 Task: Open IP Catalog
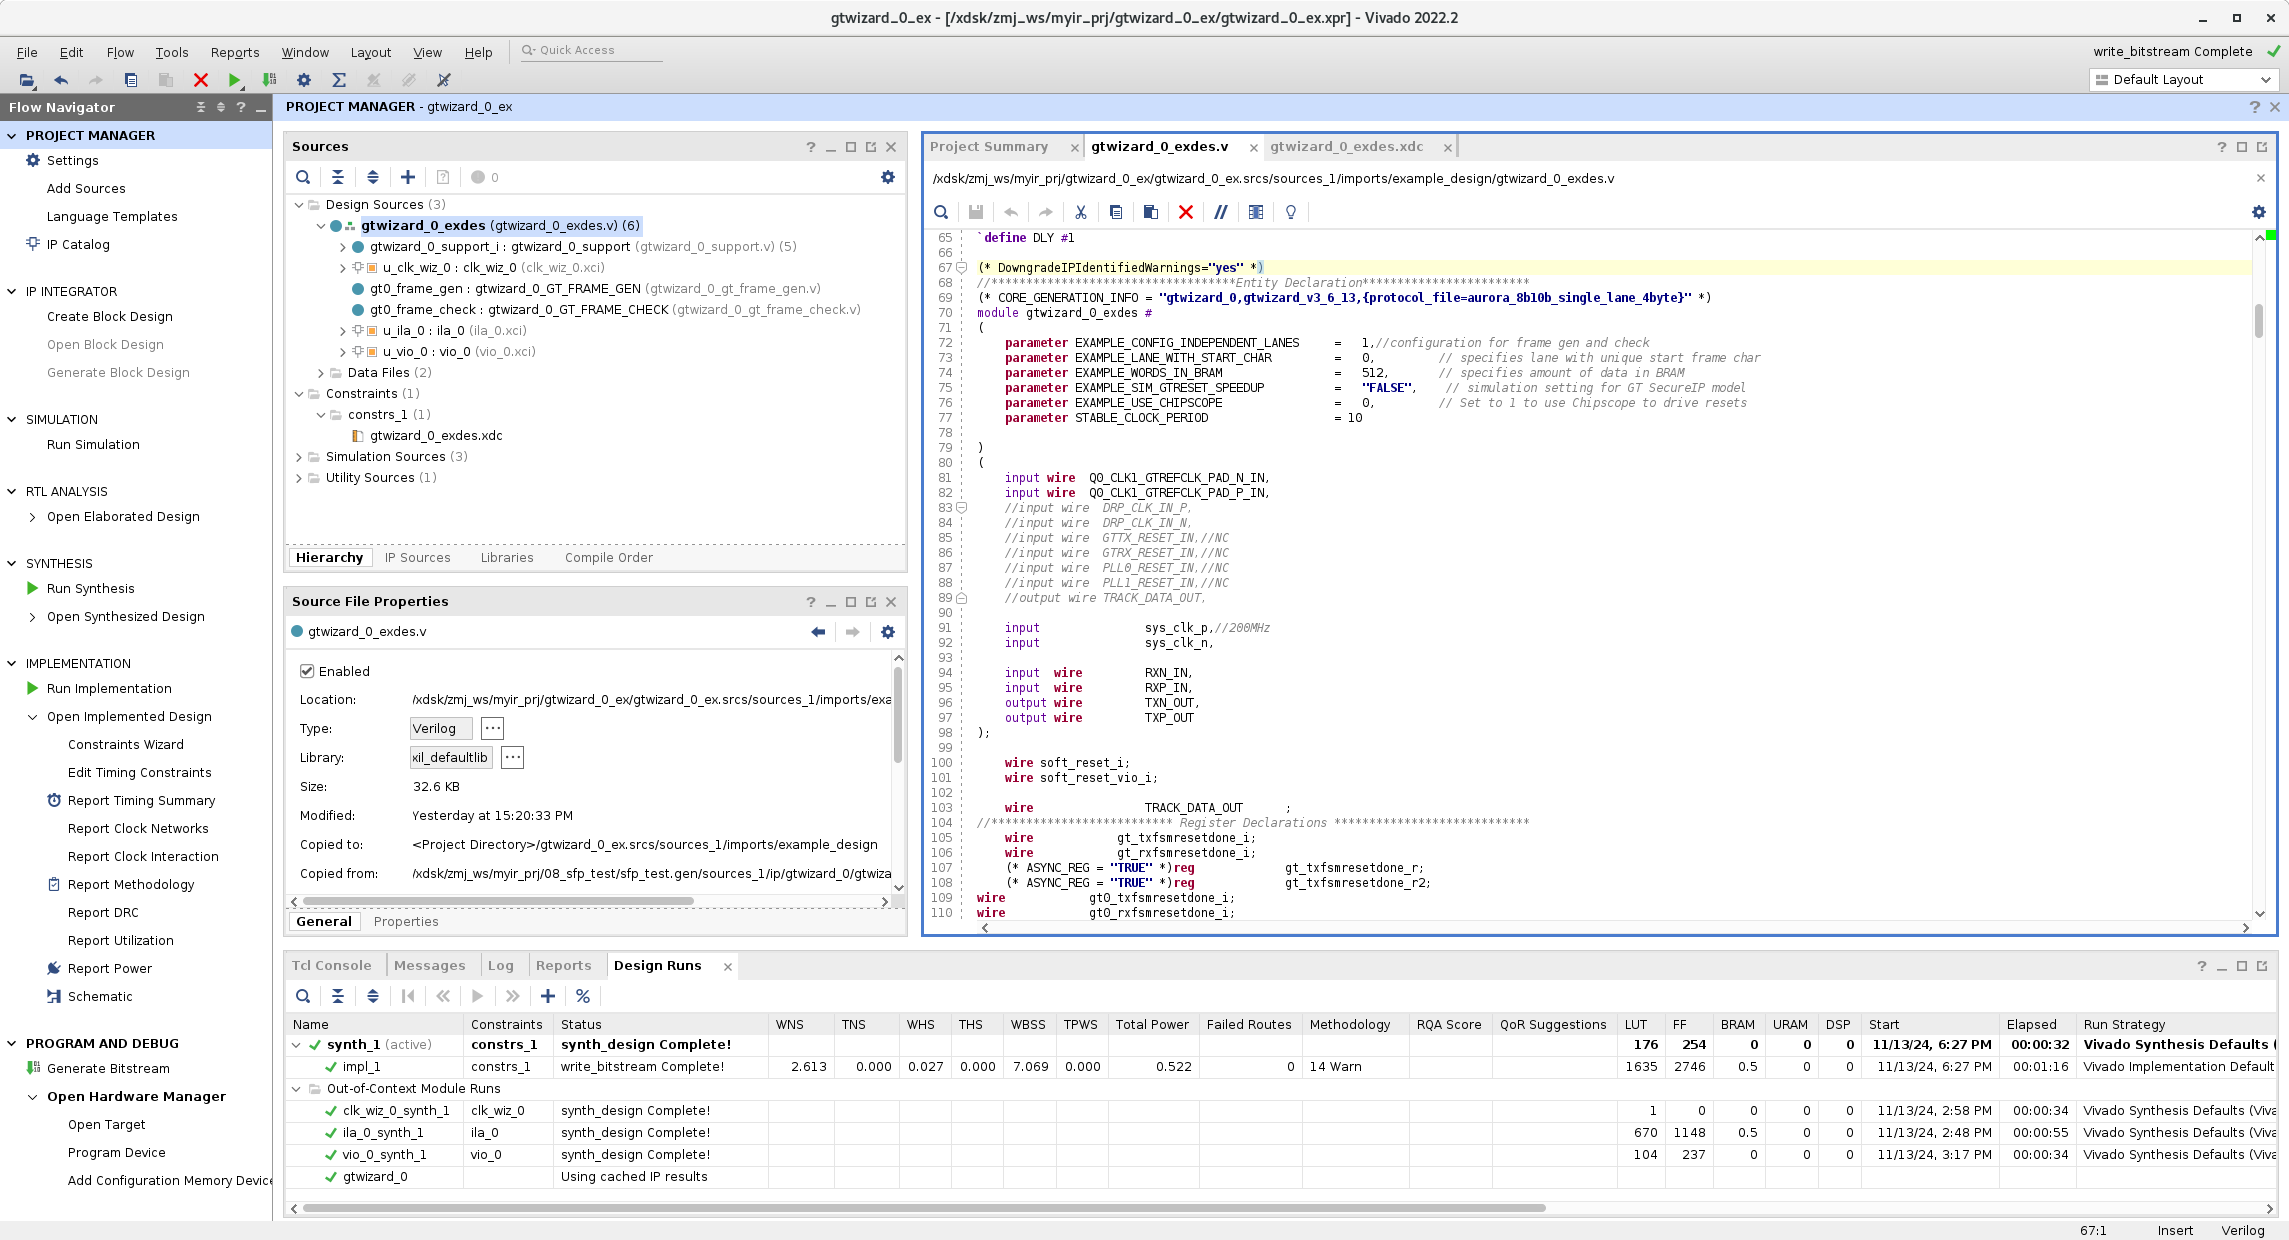tap(78, 245)
